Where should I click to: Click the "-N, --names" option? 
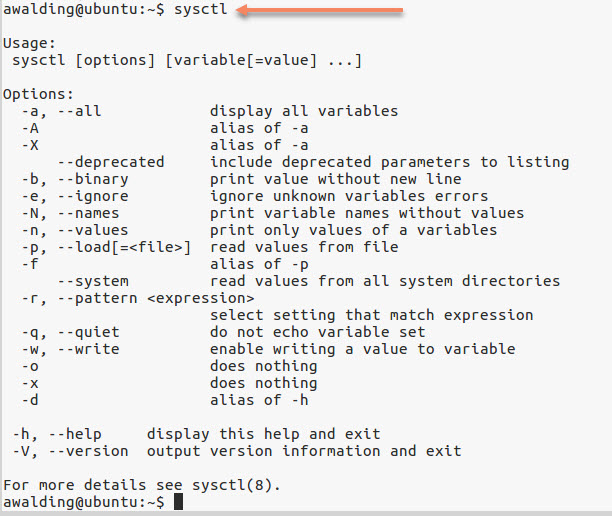(71, 213)
